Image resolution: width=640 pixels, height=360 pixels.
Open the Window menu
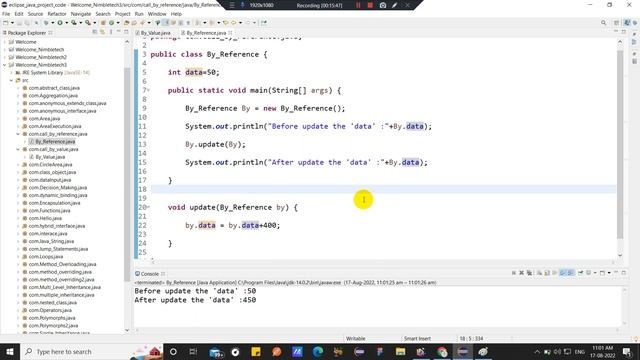pyautogui.click(x=157, y=14)
